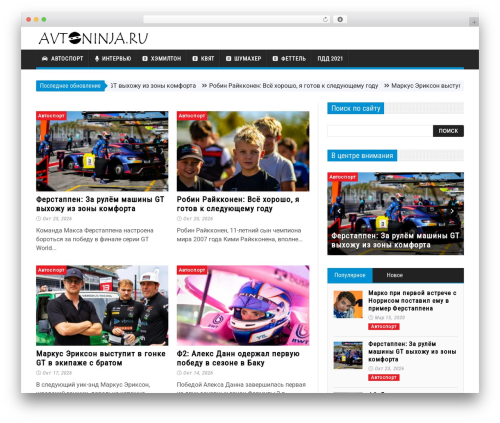Go to previous slide in featured slider
The width and height of the screenshot is (500, 423).
point(339,211)
